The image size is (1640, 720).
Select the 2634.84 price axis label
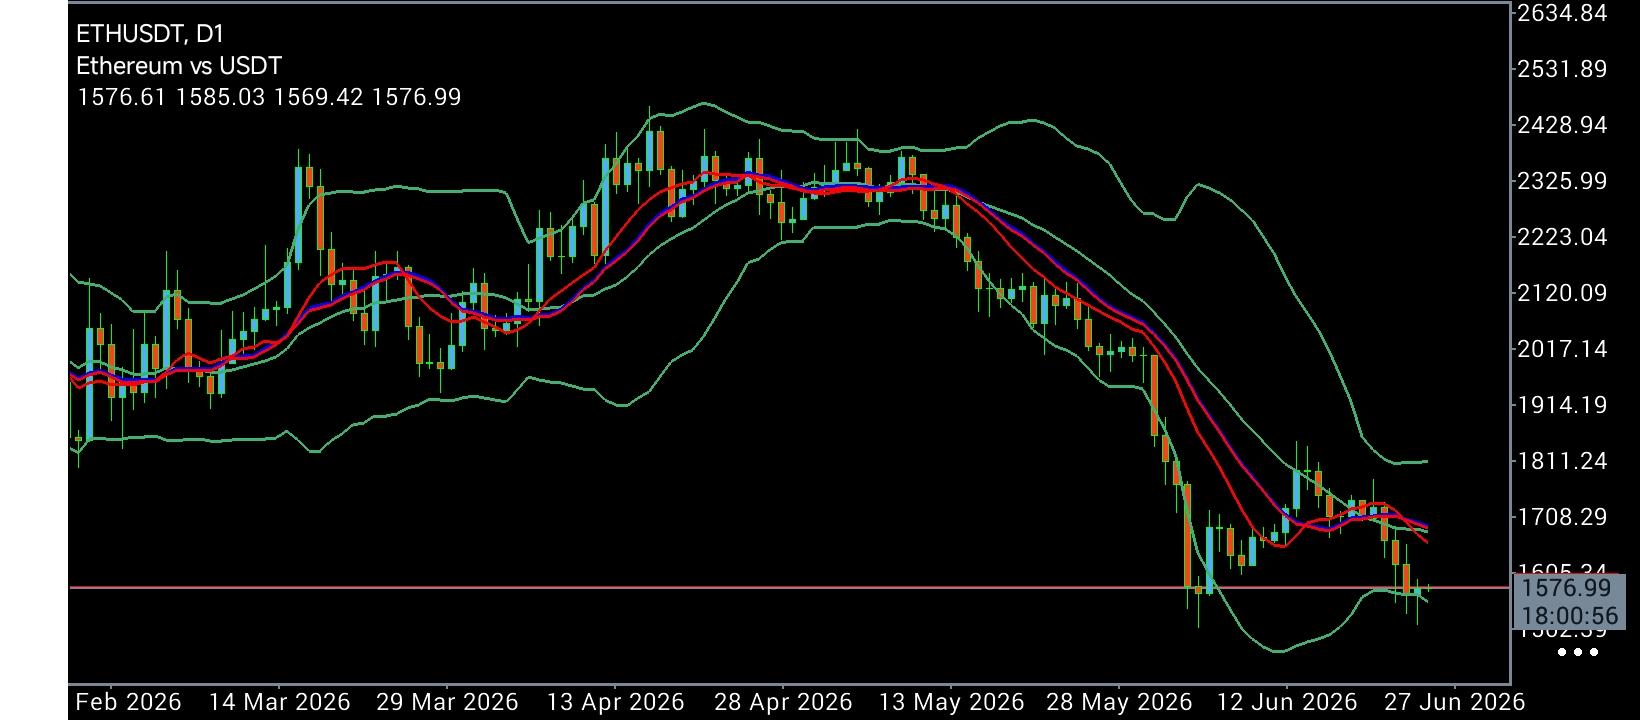[1562, 13]
